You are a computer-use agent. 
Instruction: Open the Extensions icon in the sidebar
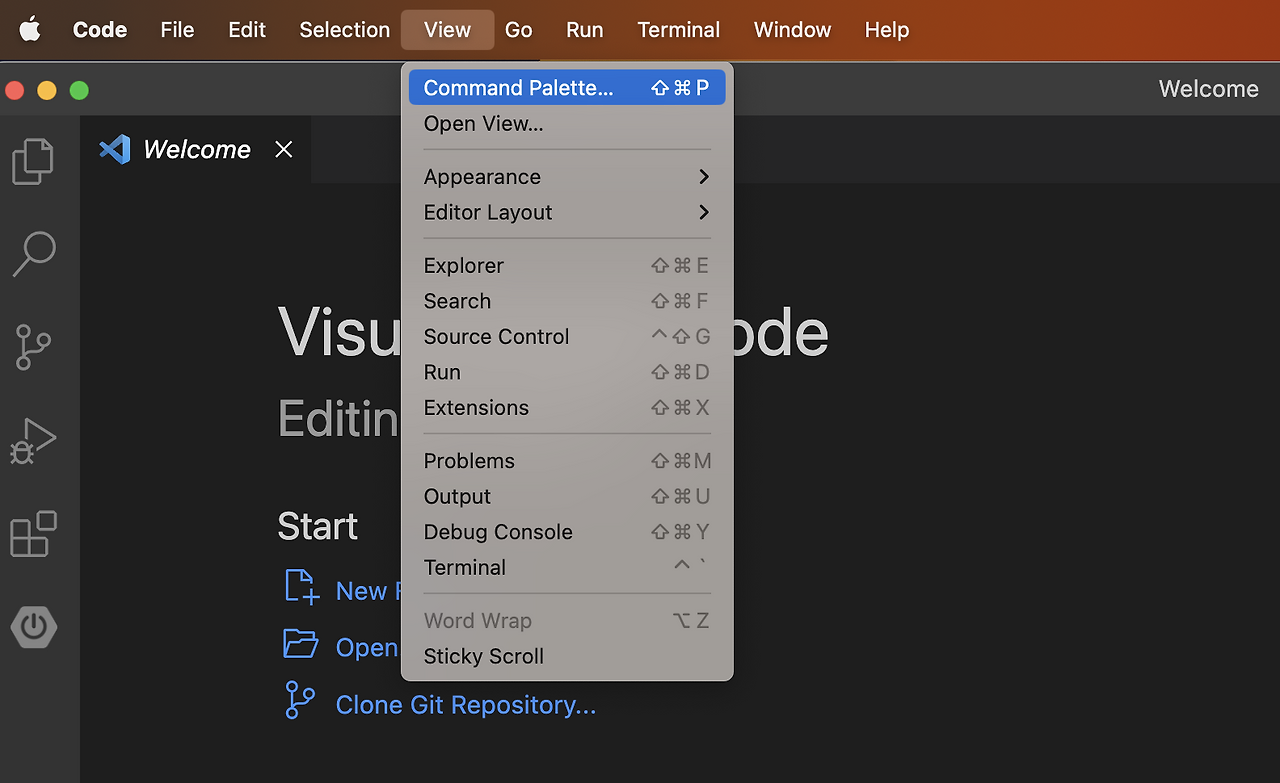coord(33,533)
